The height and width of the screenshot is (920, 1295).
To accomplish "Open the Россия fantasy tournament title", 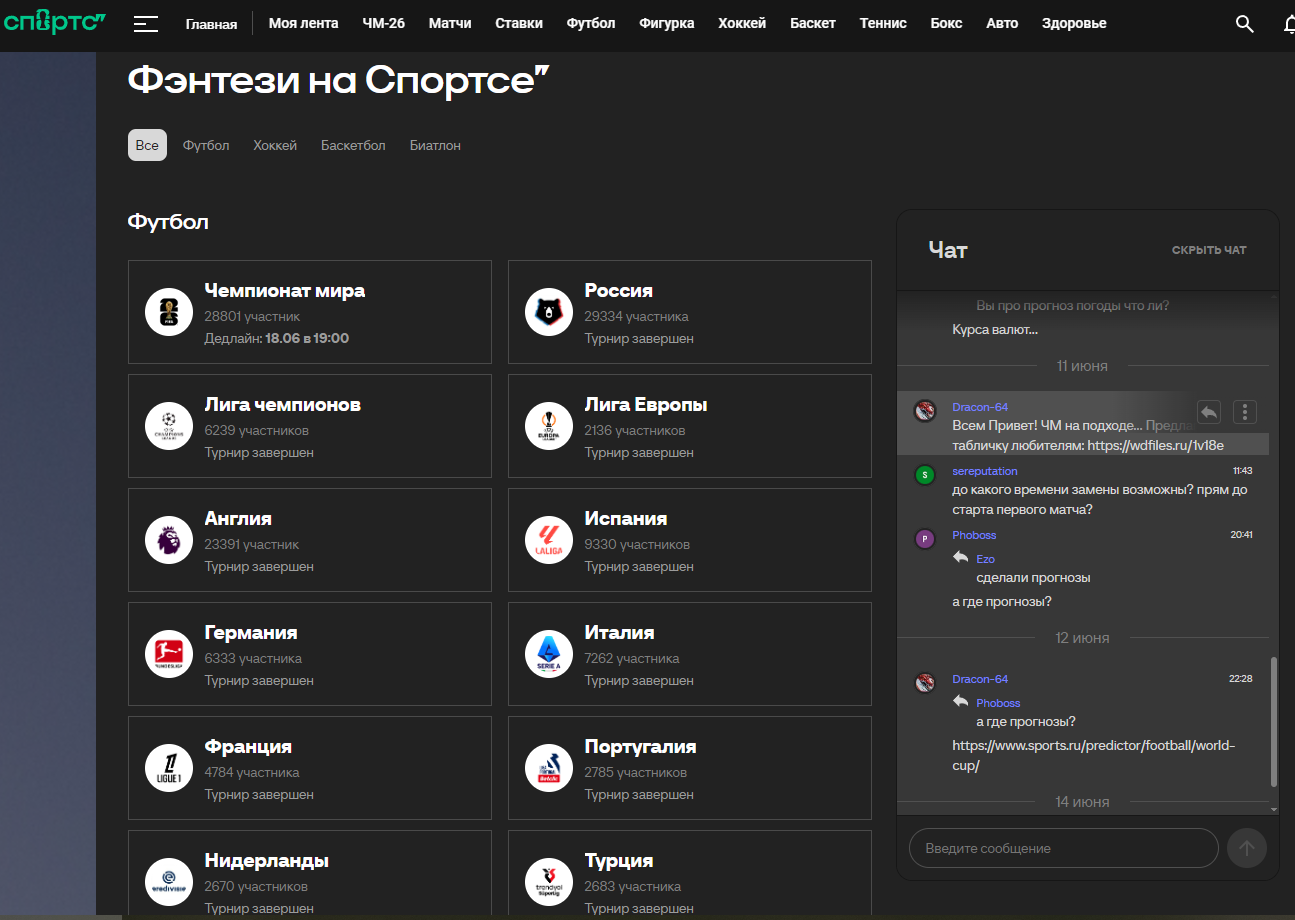I will coord(619,291).
